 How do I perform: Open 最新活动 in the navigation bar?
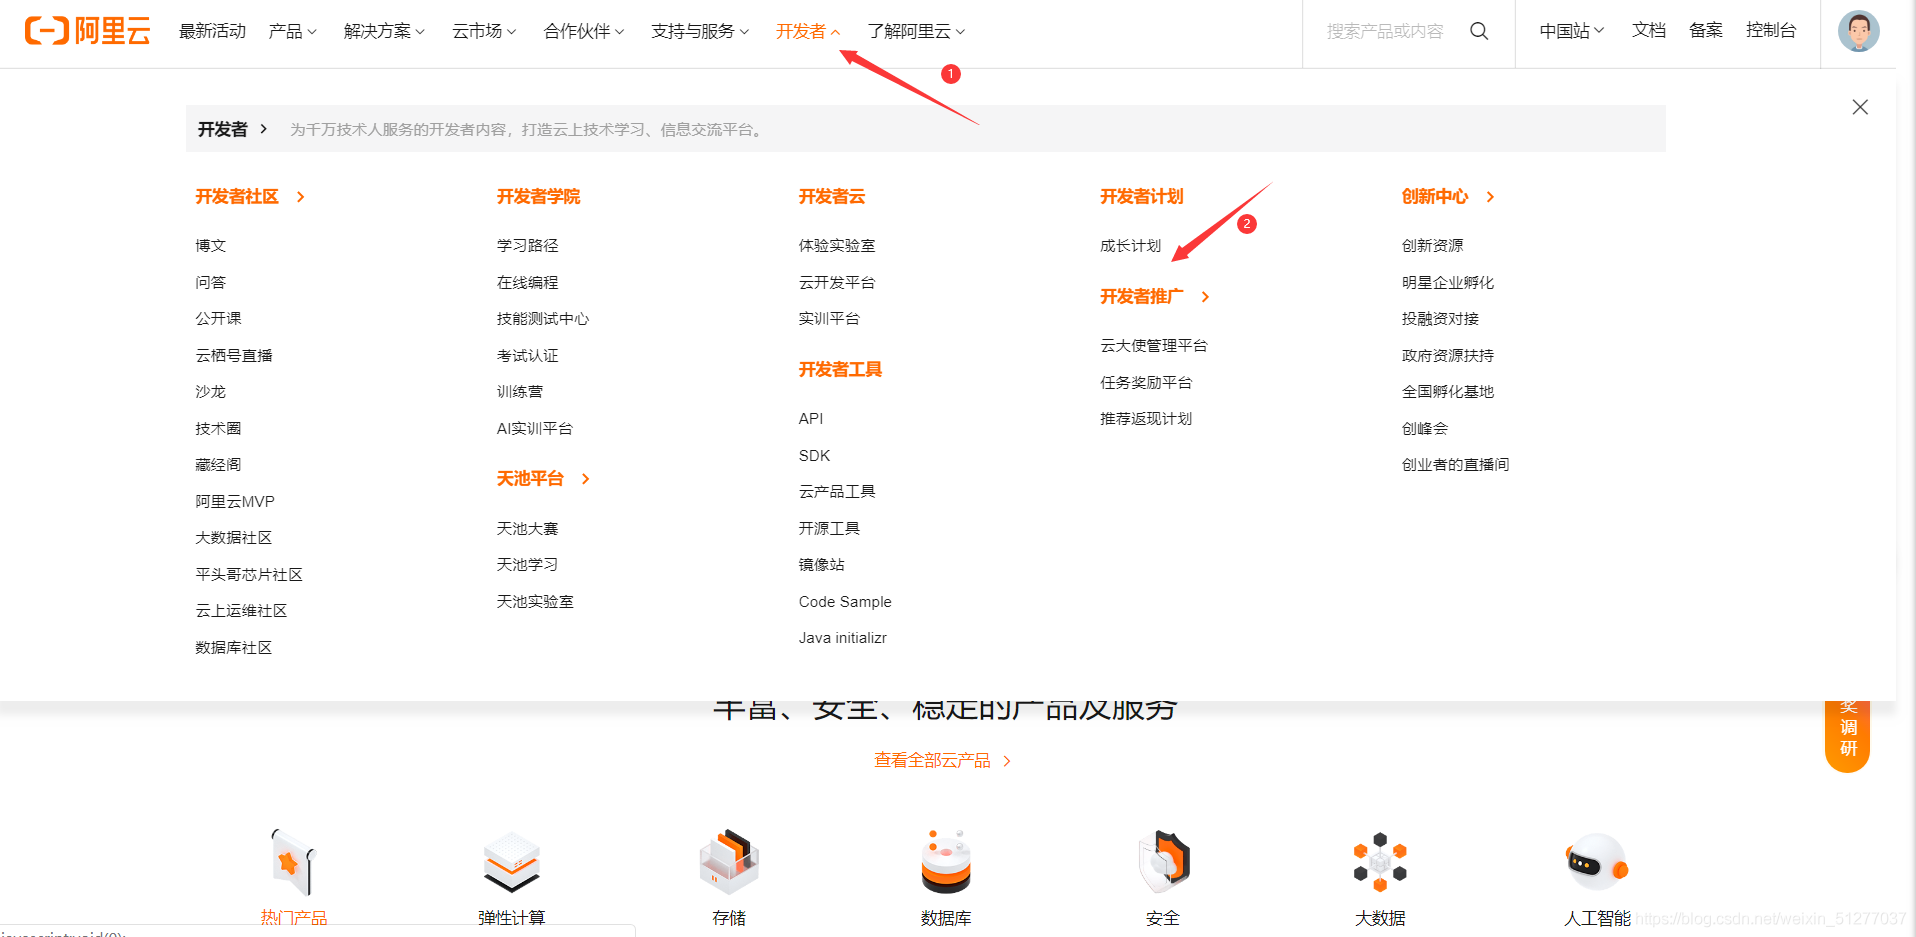tap(212, 31)
